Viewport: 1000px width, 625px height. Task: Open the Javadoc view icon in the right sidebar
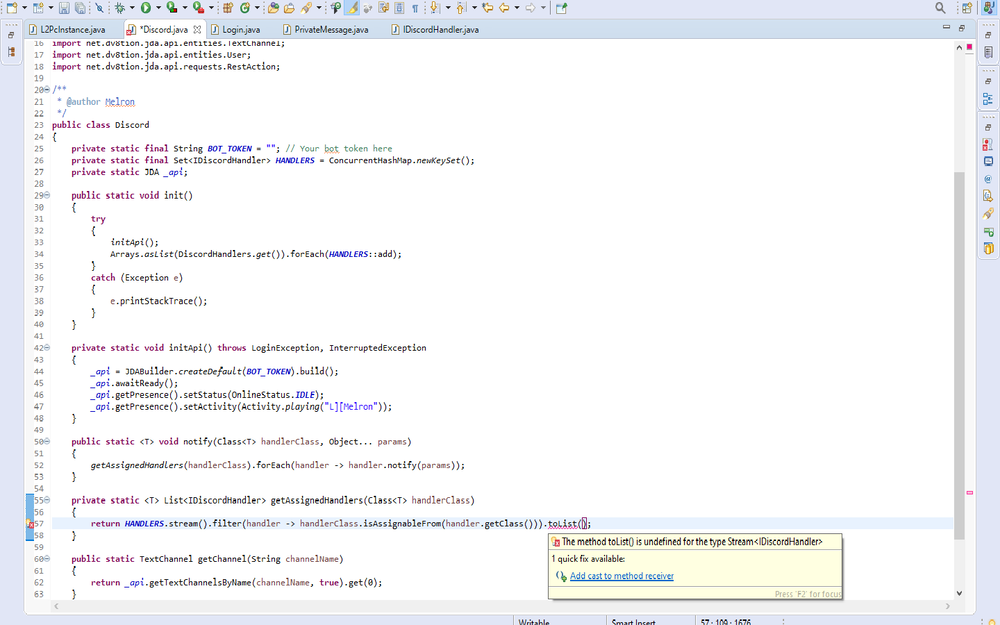tap(988, 179)
